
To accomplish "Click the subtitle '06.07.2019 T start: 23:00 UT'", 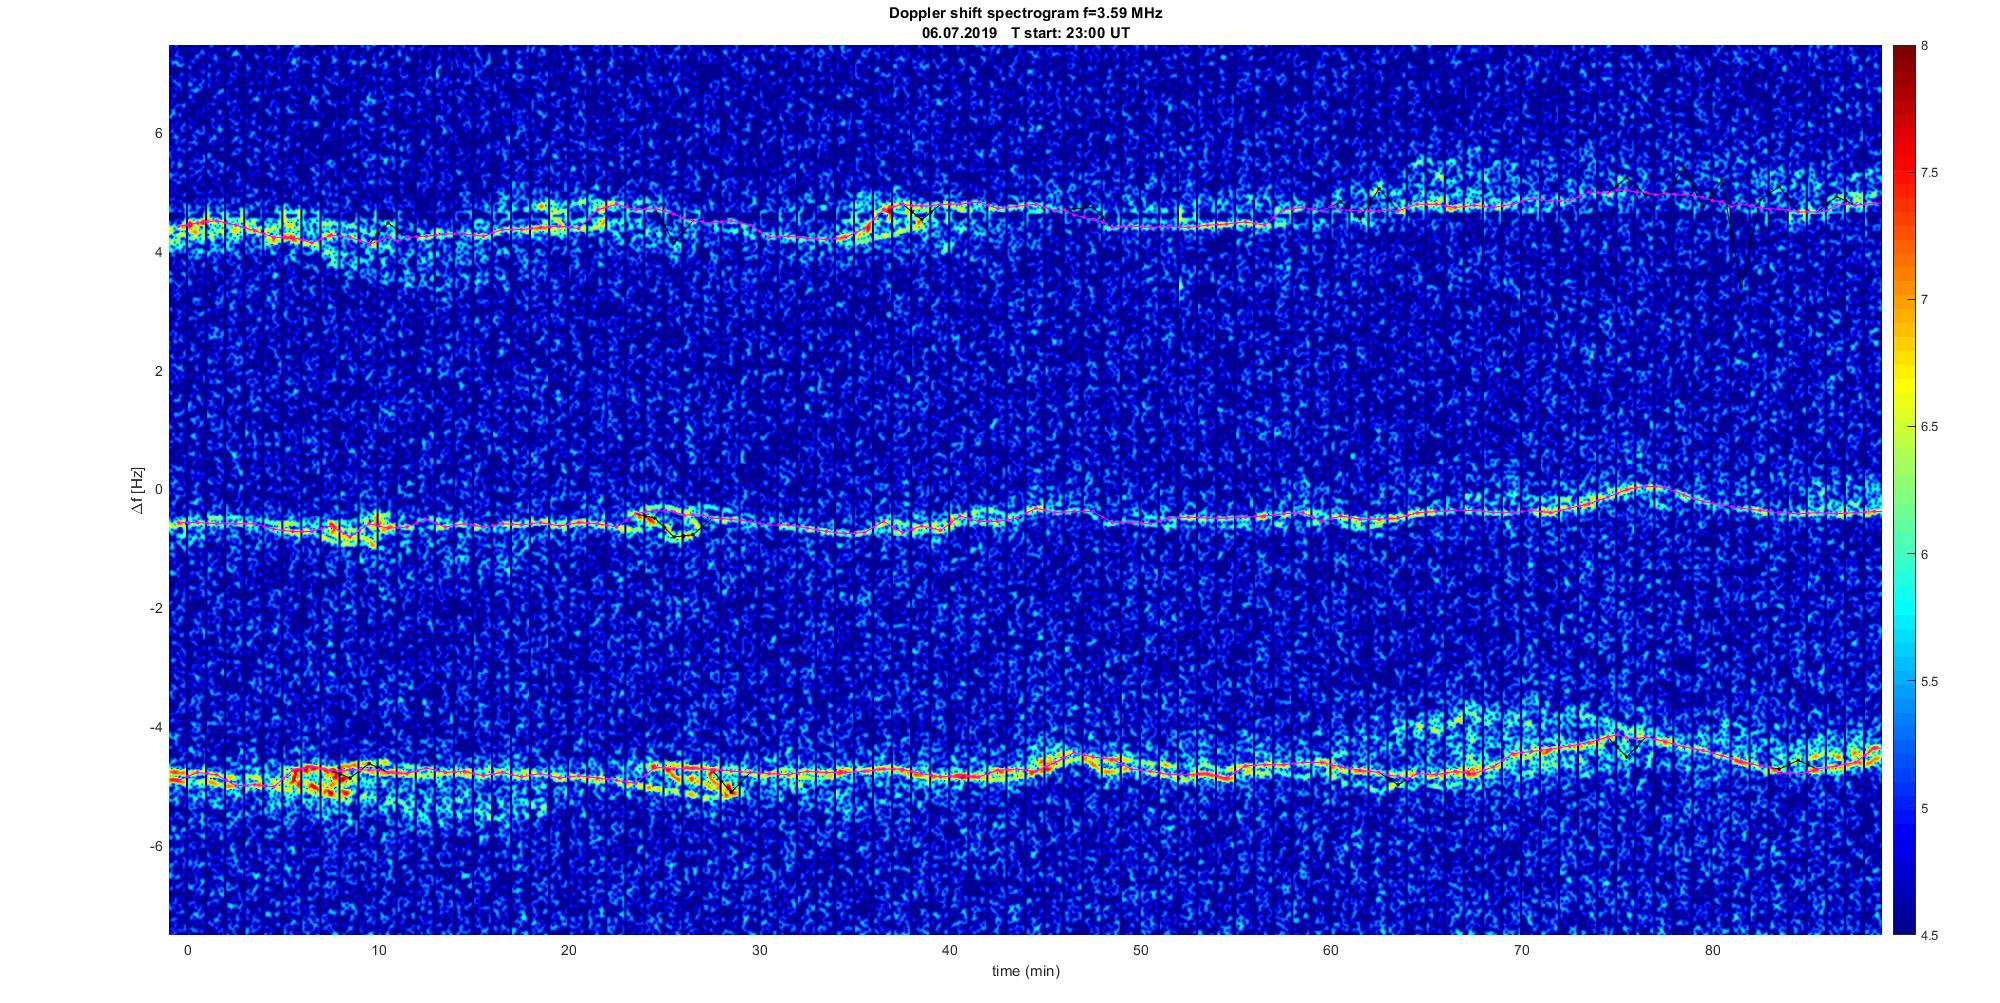I will [x=1026, y=33].
